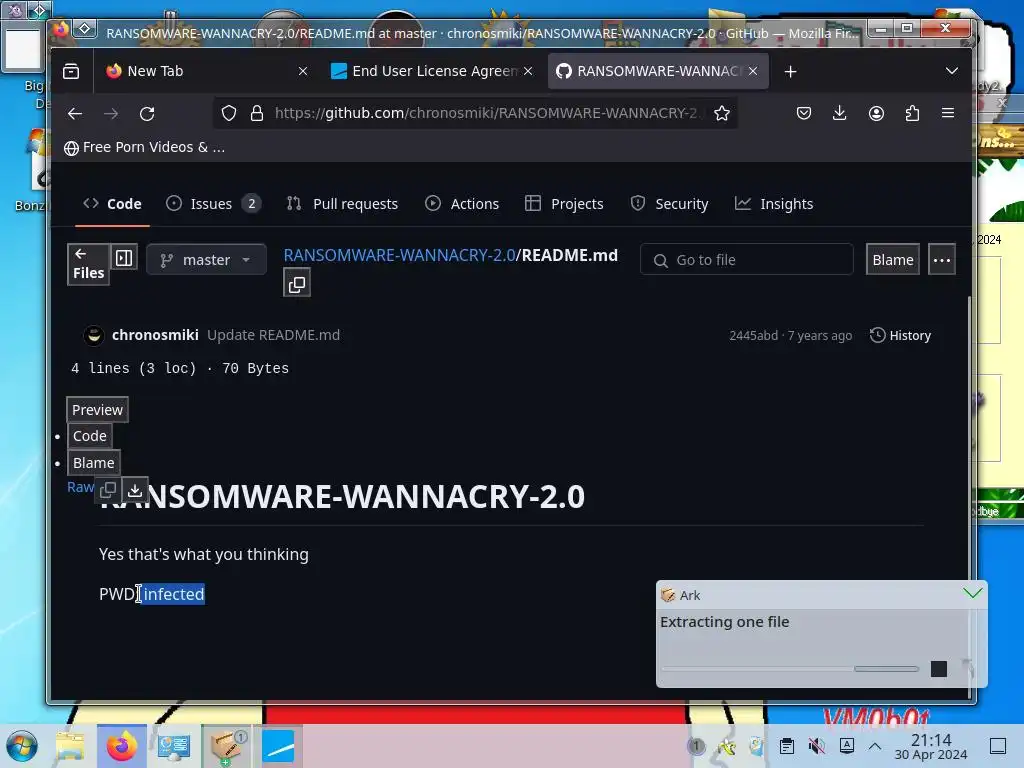Open the Firefox account icon

(876, 114)
